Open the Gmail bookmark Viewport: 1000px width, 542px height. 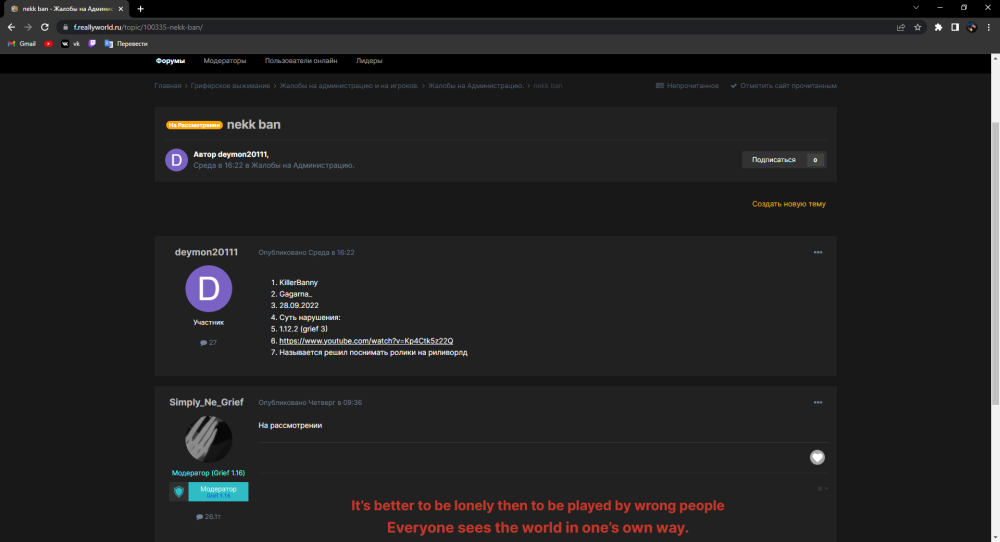click(x=22, y=44)
